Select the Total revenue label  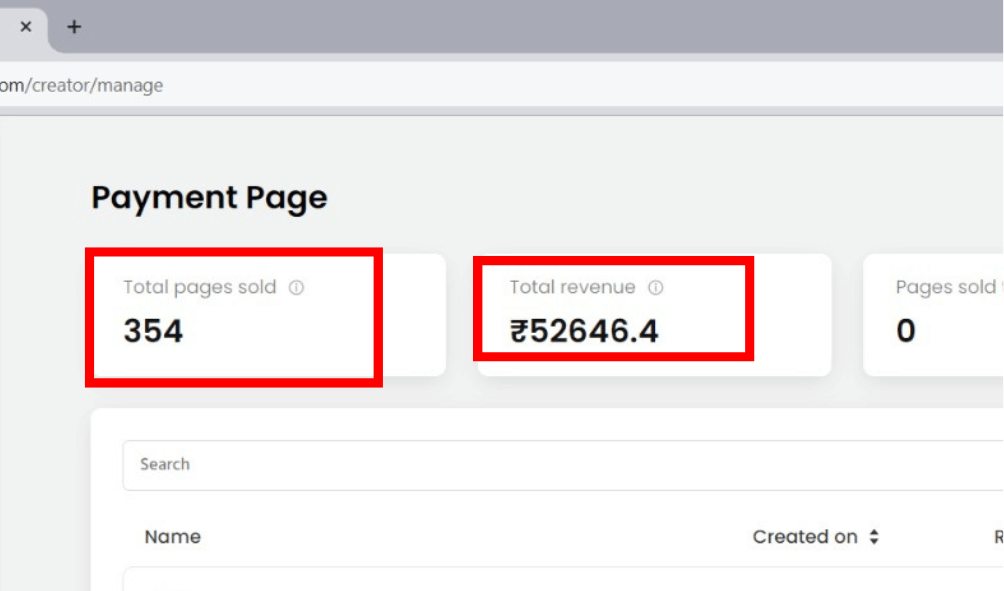(x=572, y=288)
